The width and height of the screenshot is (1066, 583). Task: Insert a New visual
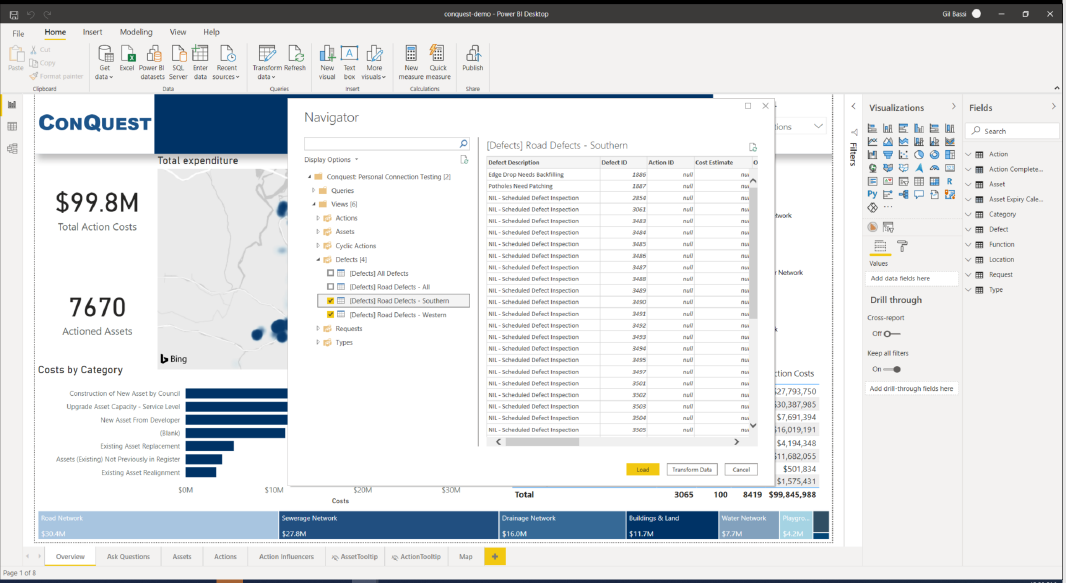(x=327, y=63)
